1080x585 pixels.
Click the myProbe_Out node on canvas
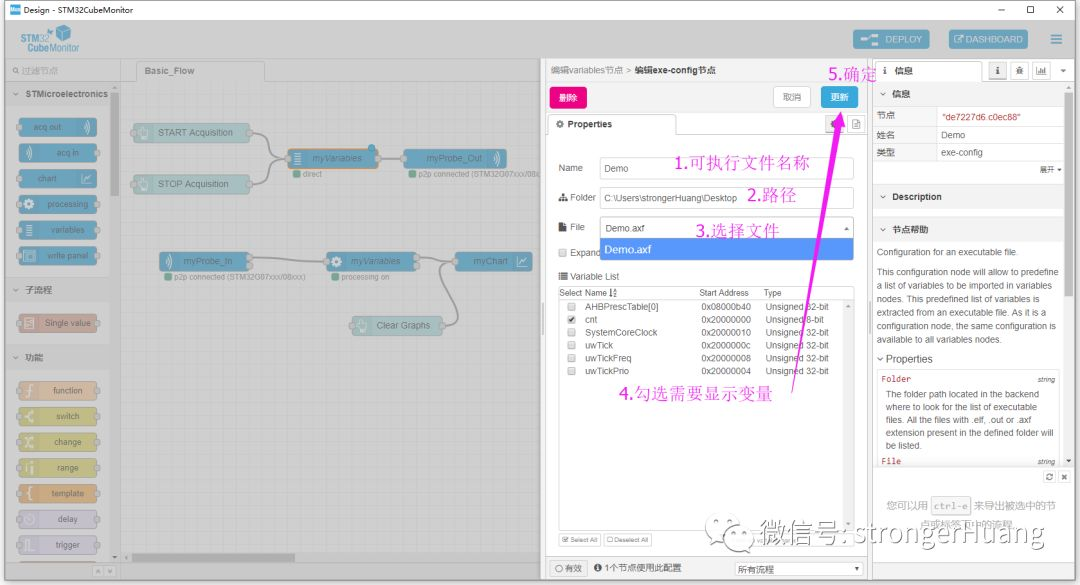pyautogui.click(x=455, y=158)
